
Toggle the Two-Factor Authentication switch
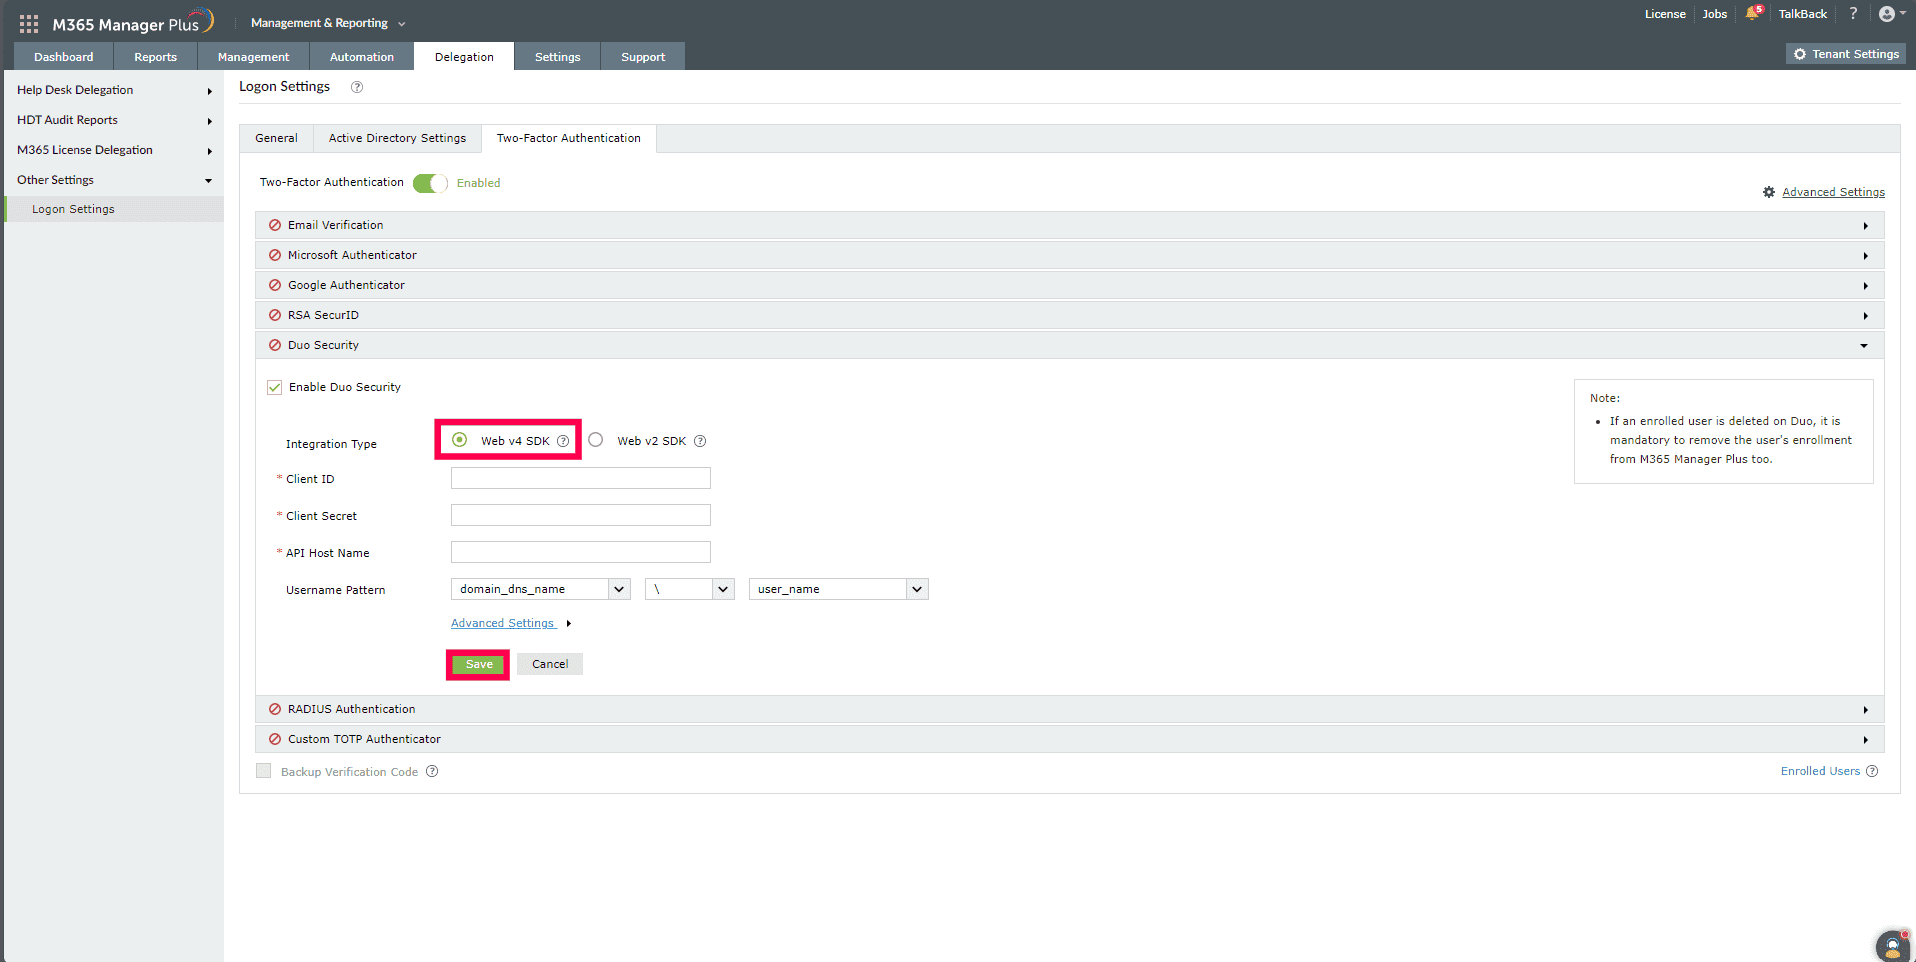coord(430,183)
